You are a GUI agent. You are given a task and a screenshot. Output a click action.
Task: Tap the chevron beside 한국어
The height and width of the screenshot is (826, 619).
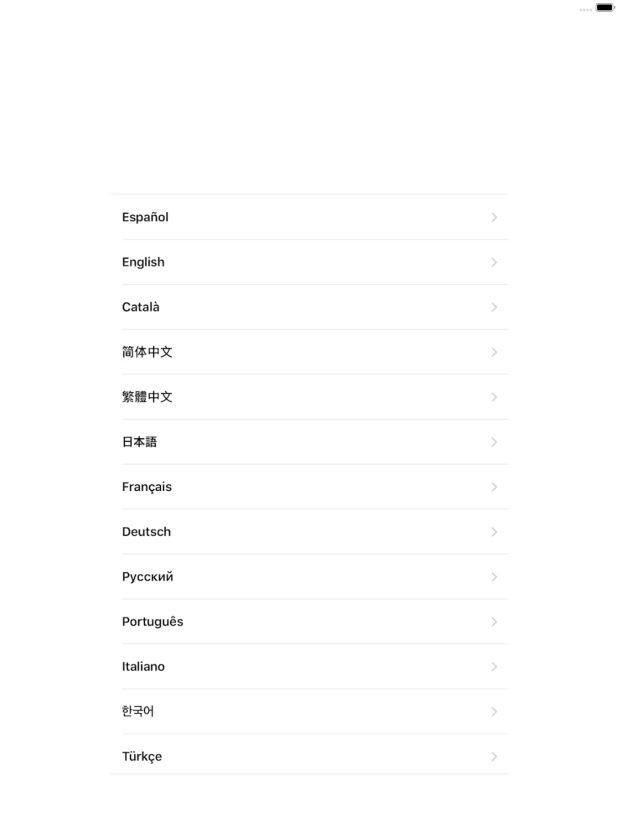[x=494, y=712]
